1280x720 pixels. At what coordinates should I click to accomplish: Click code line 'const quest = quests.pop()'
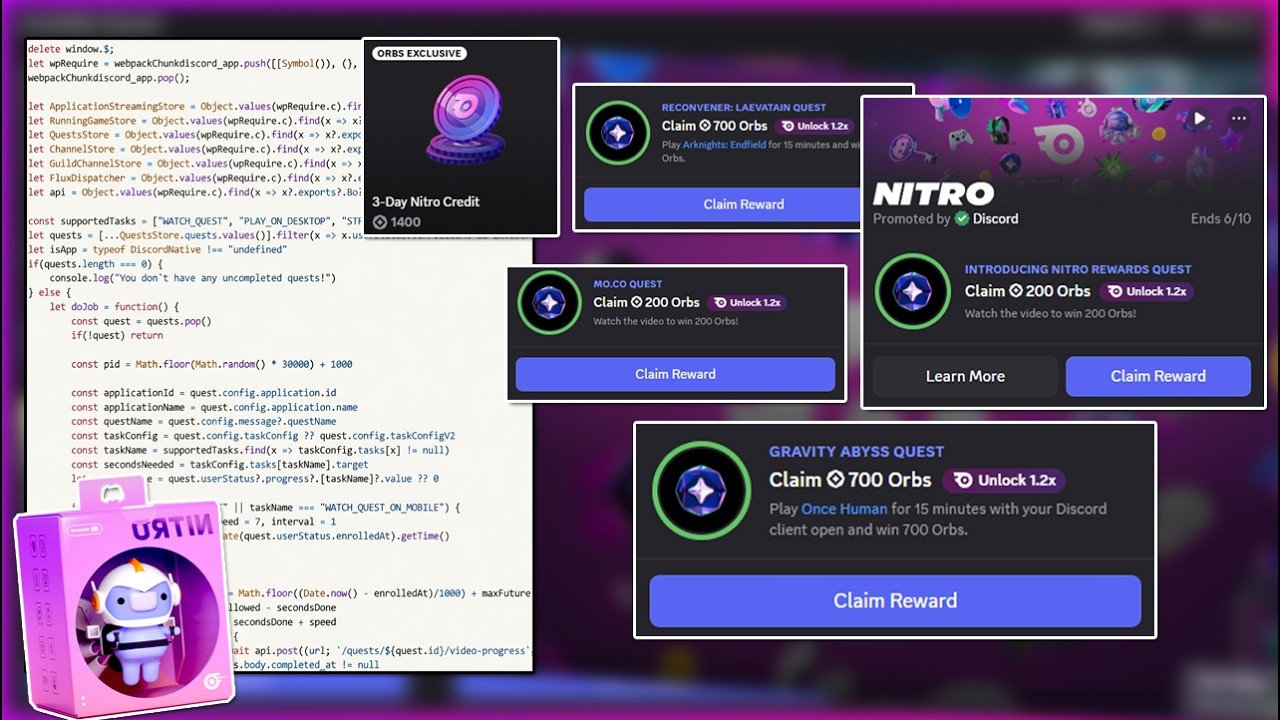(x=141, y=321)
